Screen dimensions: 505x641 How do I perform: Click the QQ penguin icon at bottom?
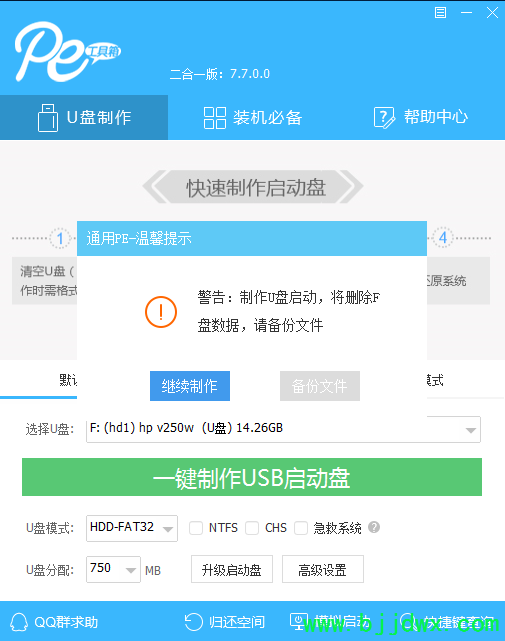point(19,622)
